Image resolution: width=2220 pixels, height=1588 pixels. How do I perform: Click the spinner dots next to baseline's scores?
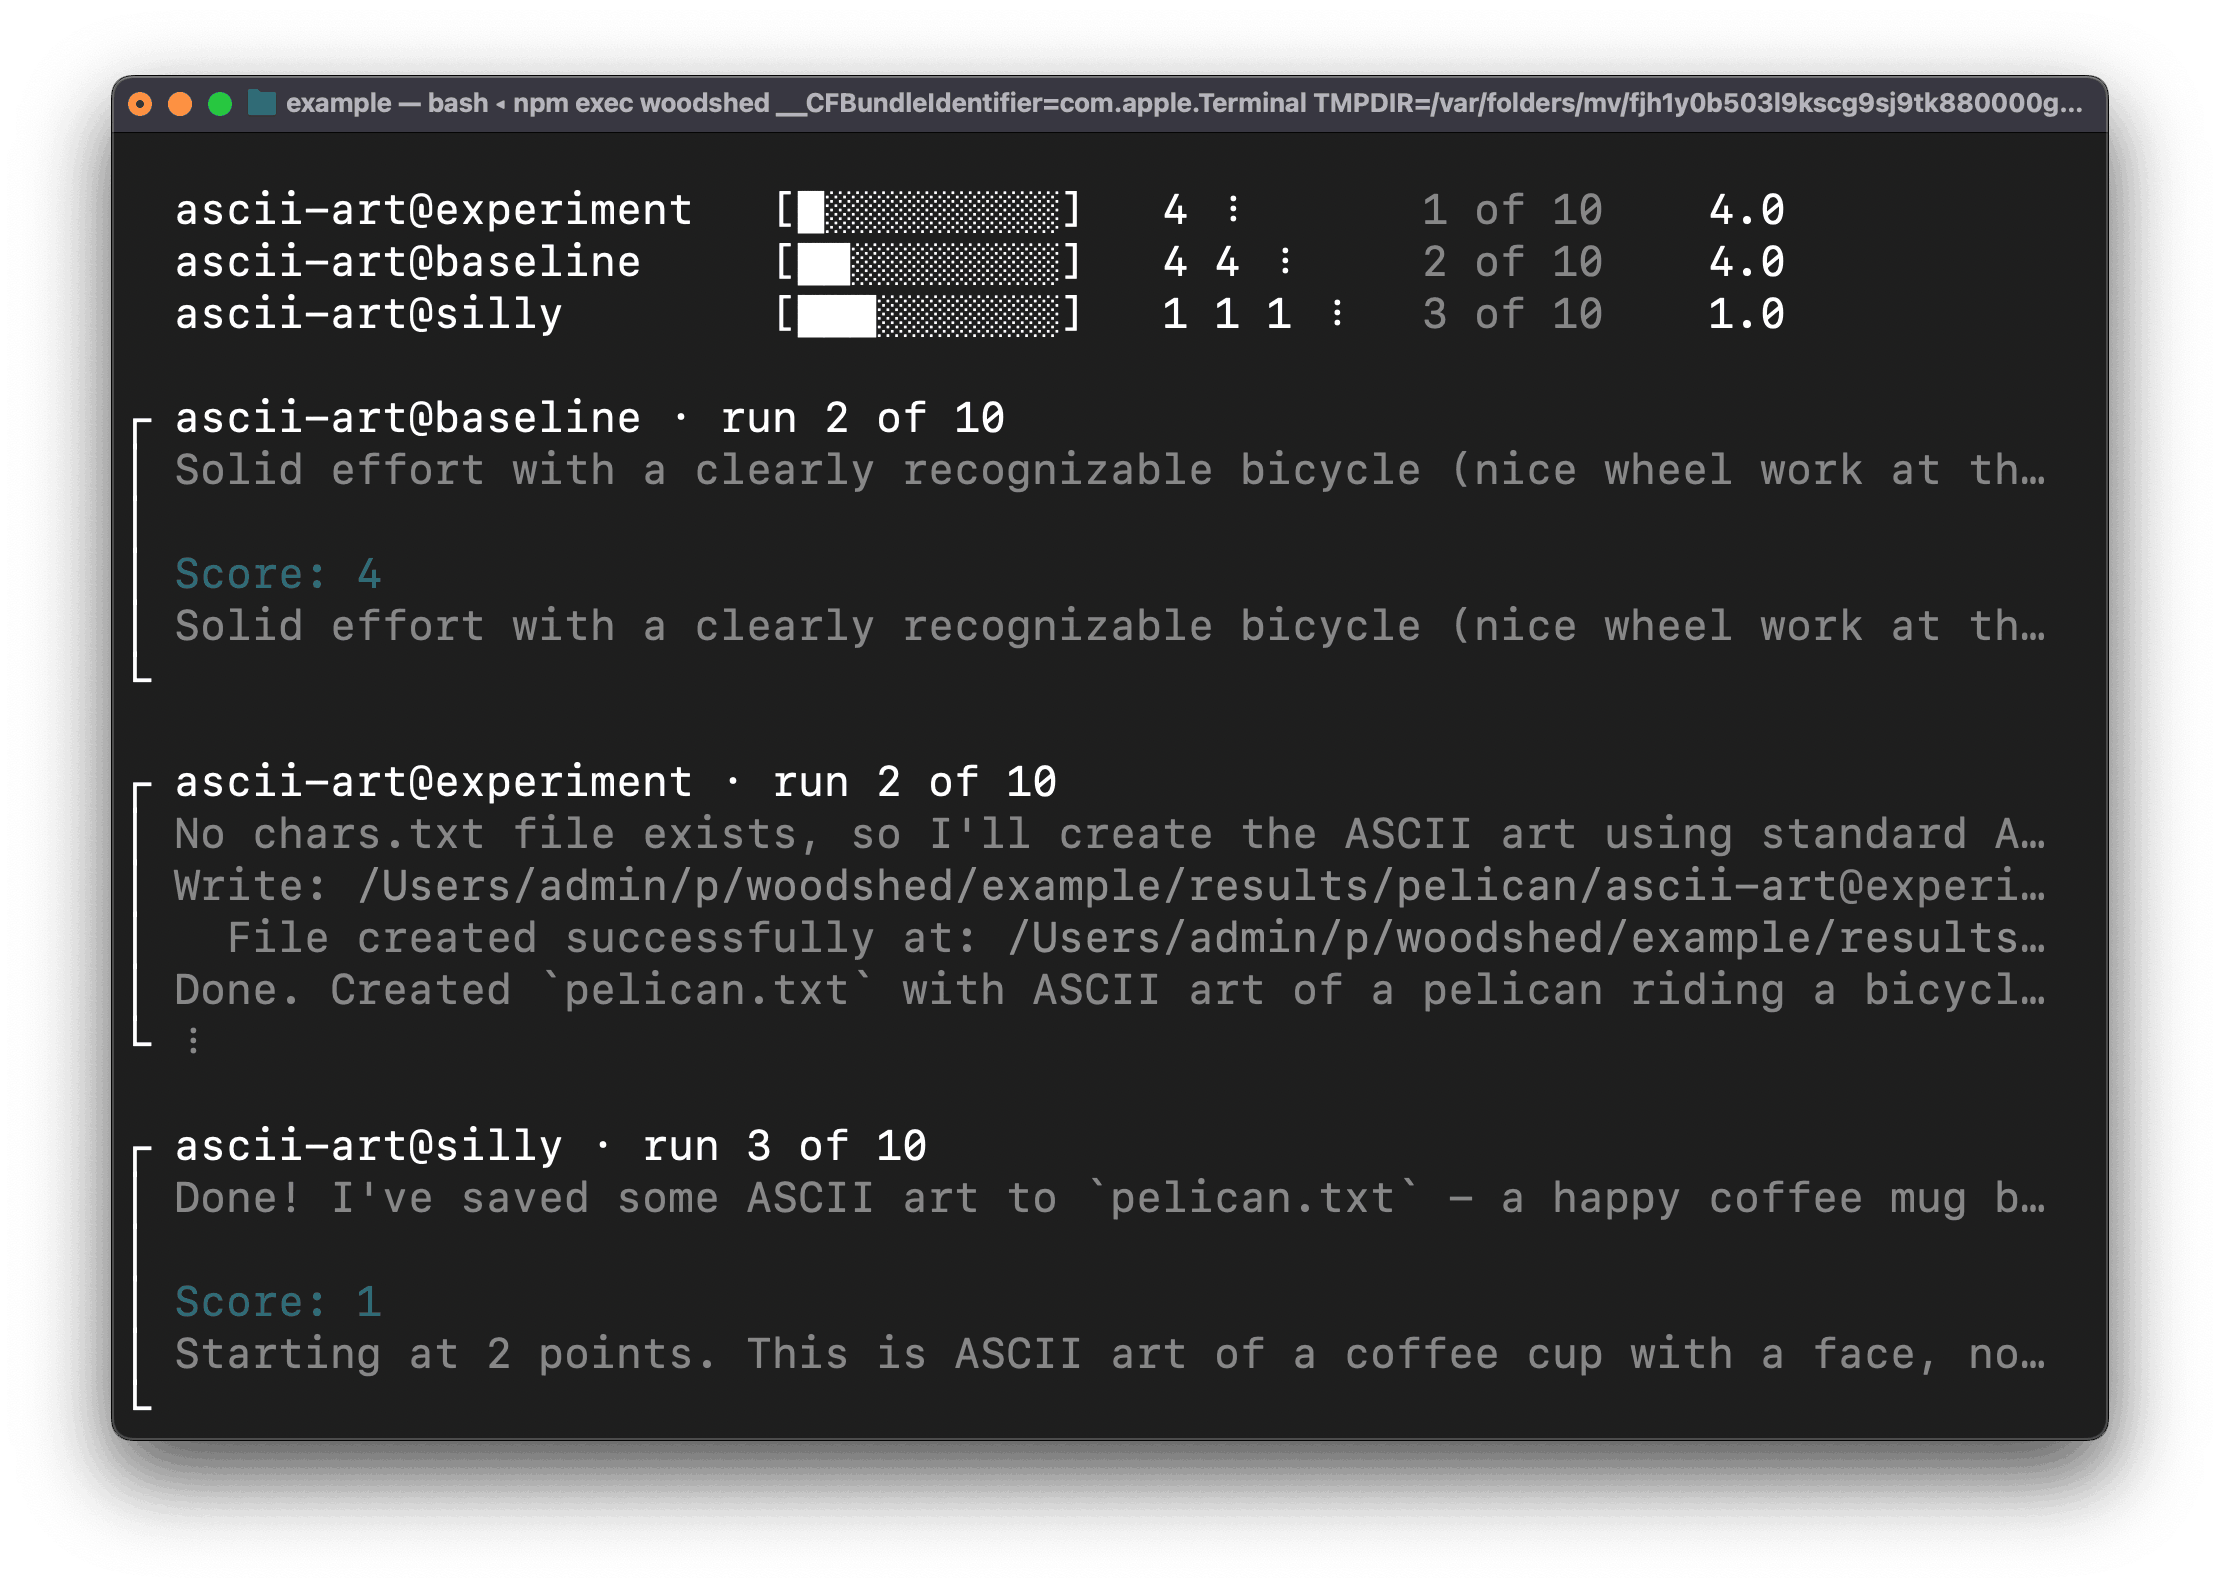(1287, 262)
